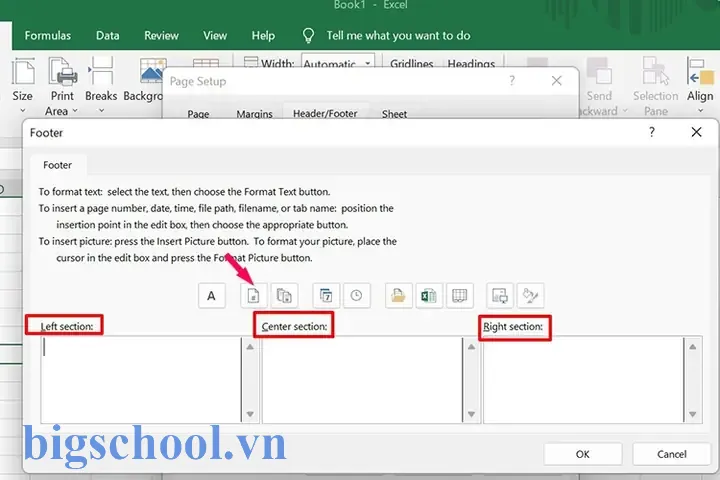
Task: Click the Tell me what you want search box
Action: [398, 35]
